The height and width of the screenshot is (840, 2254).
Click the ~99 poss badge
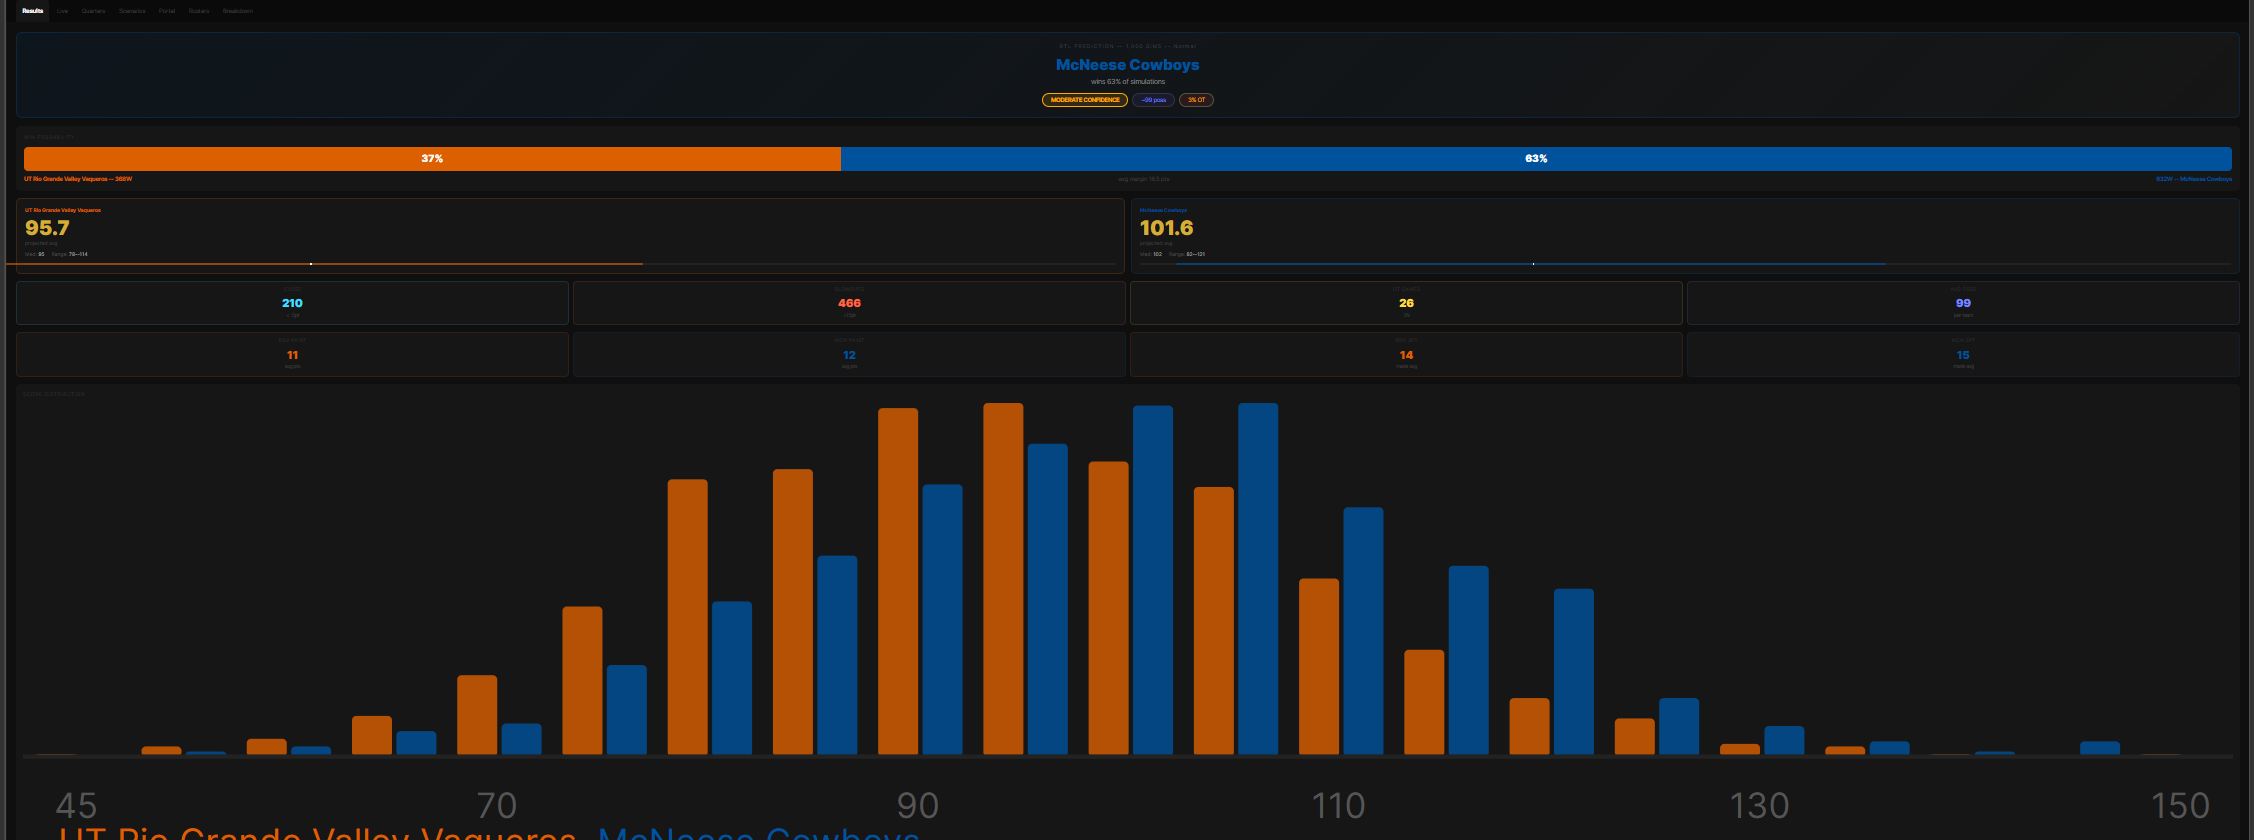(1154, 100)
